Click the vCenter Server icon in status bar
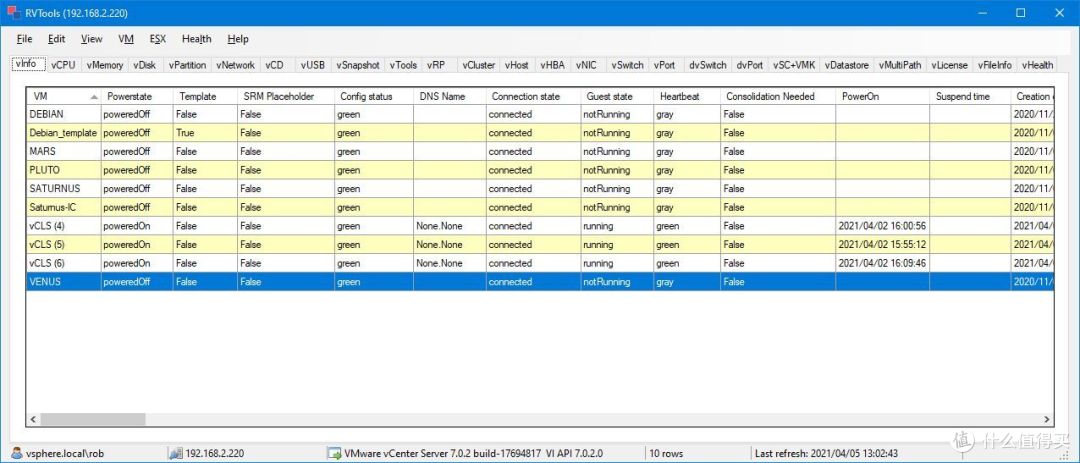The height and width of the screenshot is (463, 1080). 334,453
